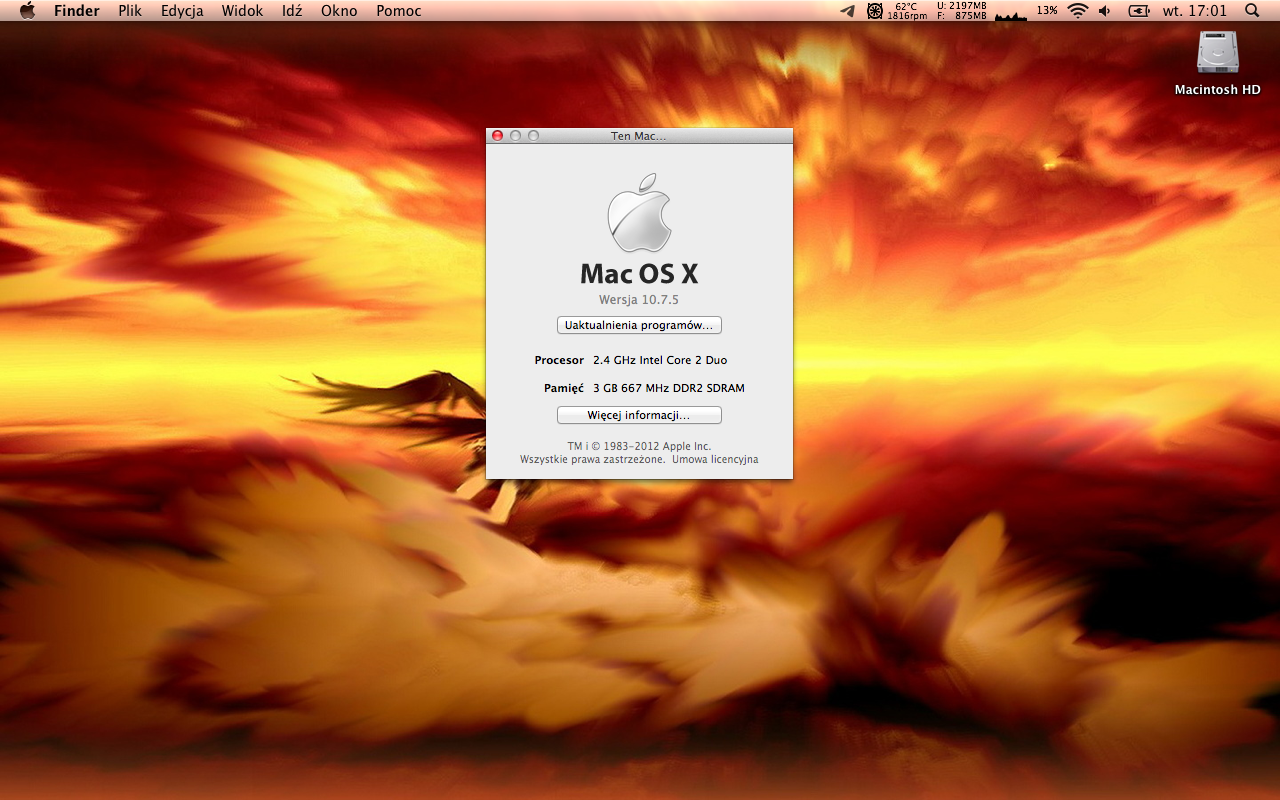Click the 62°C temperature readout
The image size is (1280, 800).
906,6
